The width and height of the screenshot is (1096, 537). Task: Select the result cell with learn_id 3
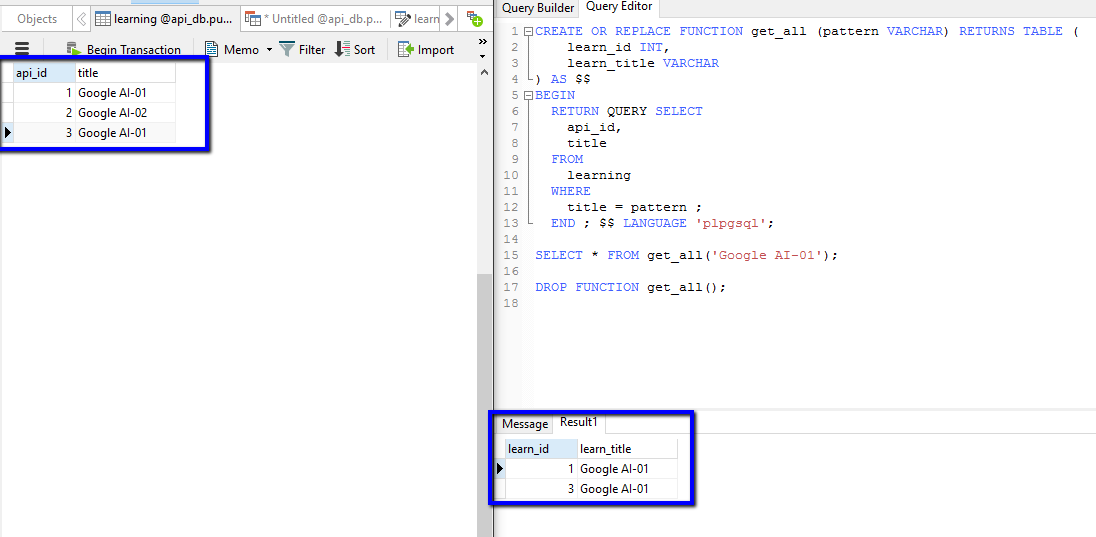coord(542,489)
